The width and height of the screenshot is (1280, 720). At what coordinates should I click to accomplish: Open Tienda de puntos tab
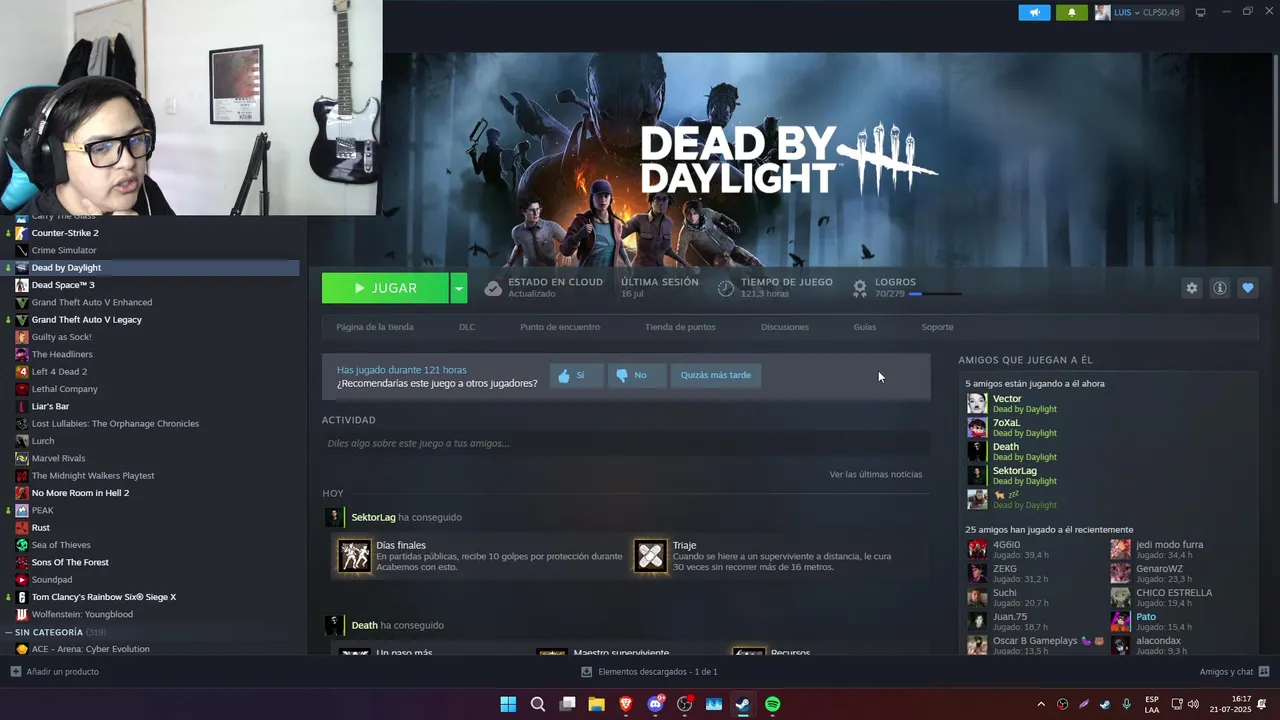tap(680, 327)
